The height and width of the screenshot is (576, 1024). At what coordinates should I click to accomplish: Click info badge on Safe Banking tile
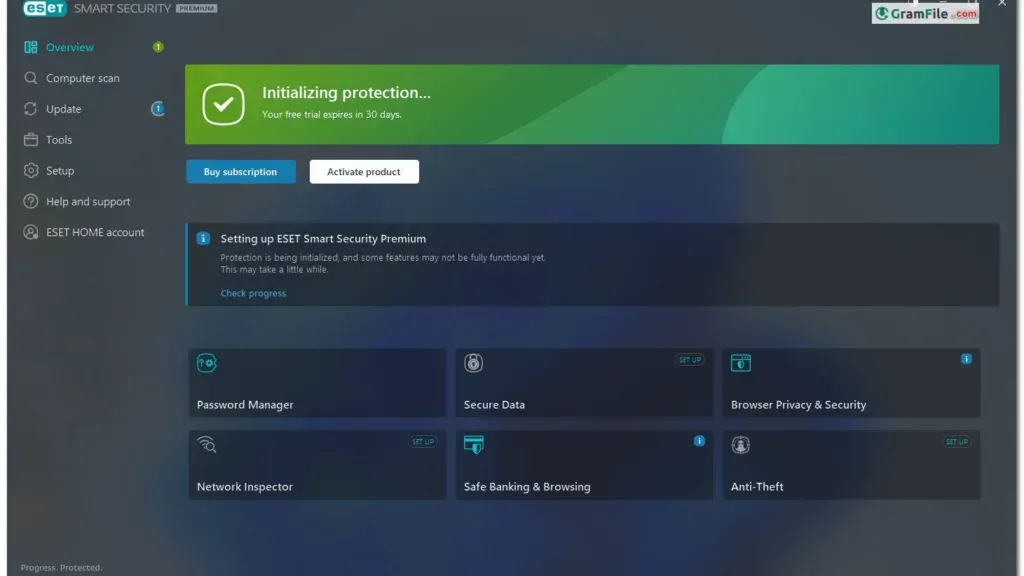pyautogui.click(x=699, y=441)
